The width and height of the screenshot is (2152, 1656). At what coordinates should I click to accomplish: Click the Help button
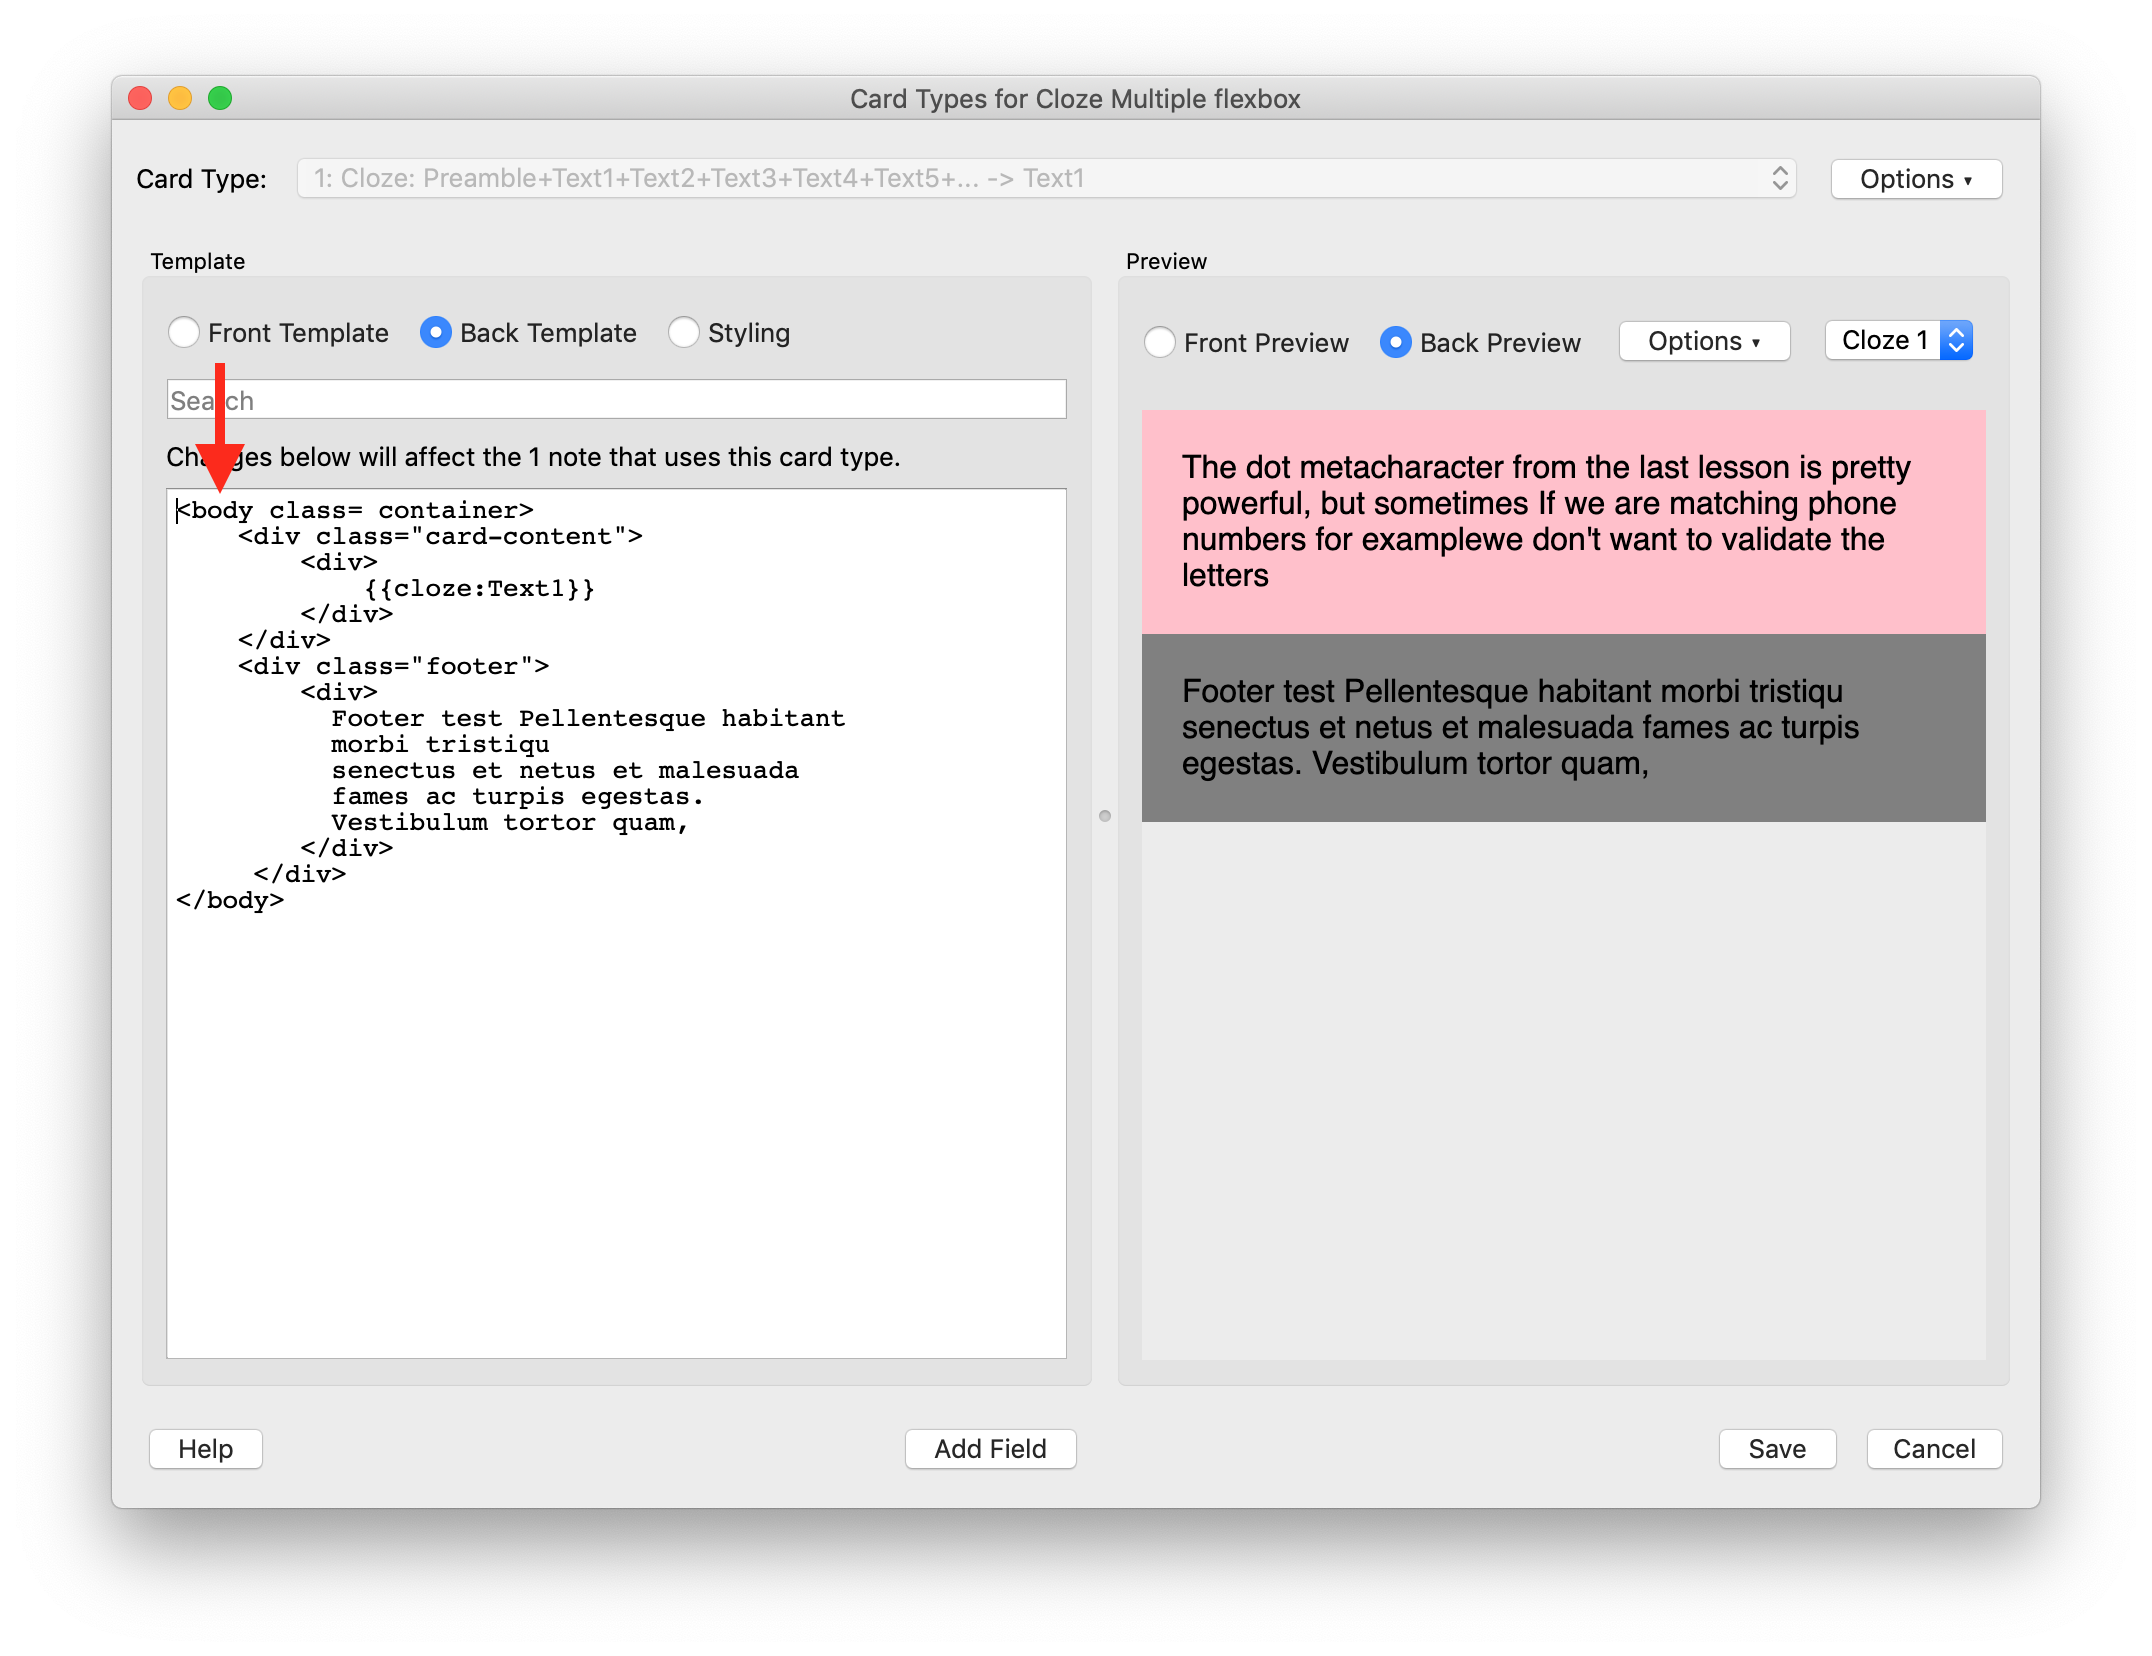tap(205, 1448)
